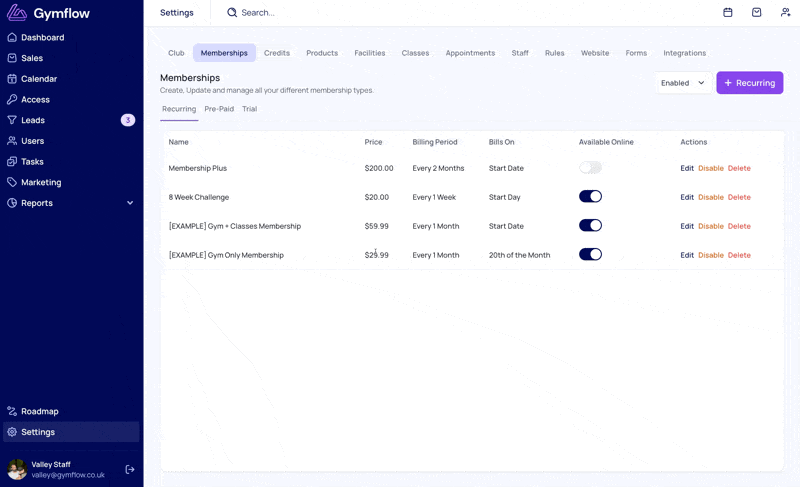Open the Facilities settings tab

click(369, 53)
